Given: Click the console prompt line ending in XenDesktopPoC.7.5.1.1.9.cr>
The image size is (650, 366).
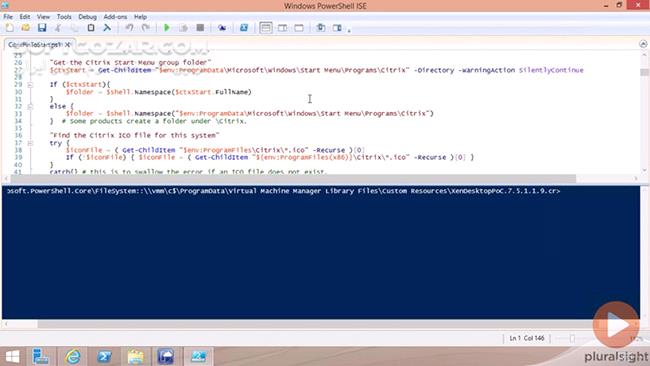Looking at the screenshot, I should pos(284,191).
